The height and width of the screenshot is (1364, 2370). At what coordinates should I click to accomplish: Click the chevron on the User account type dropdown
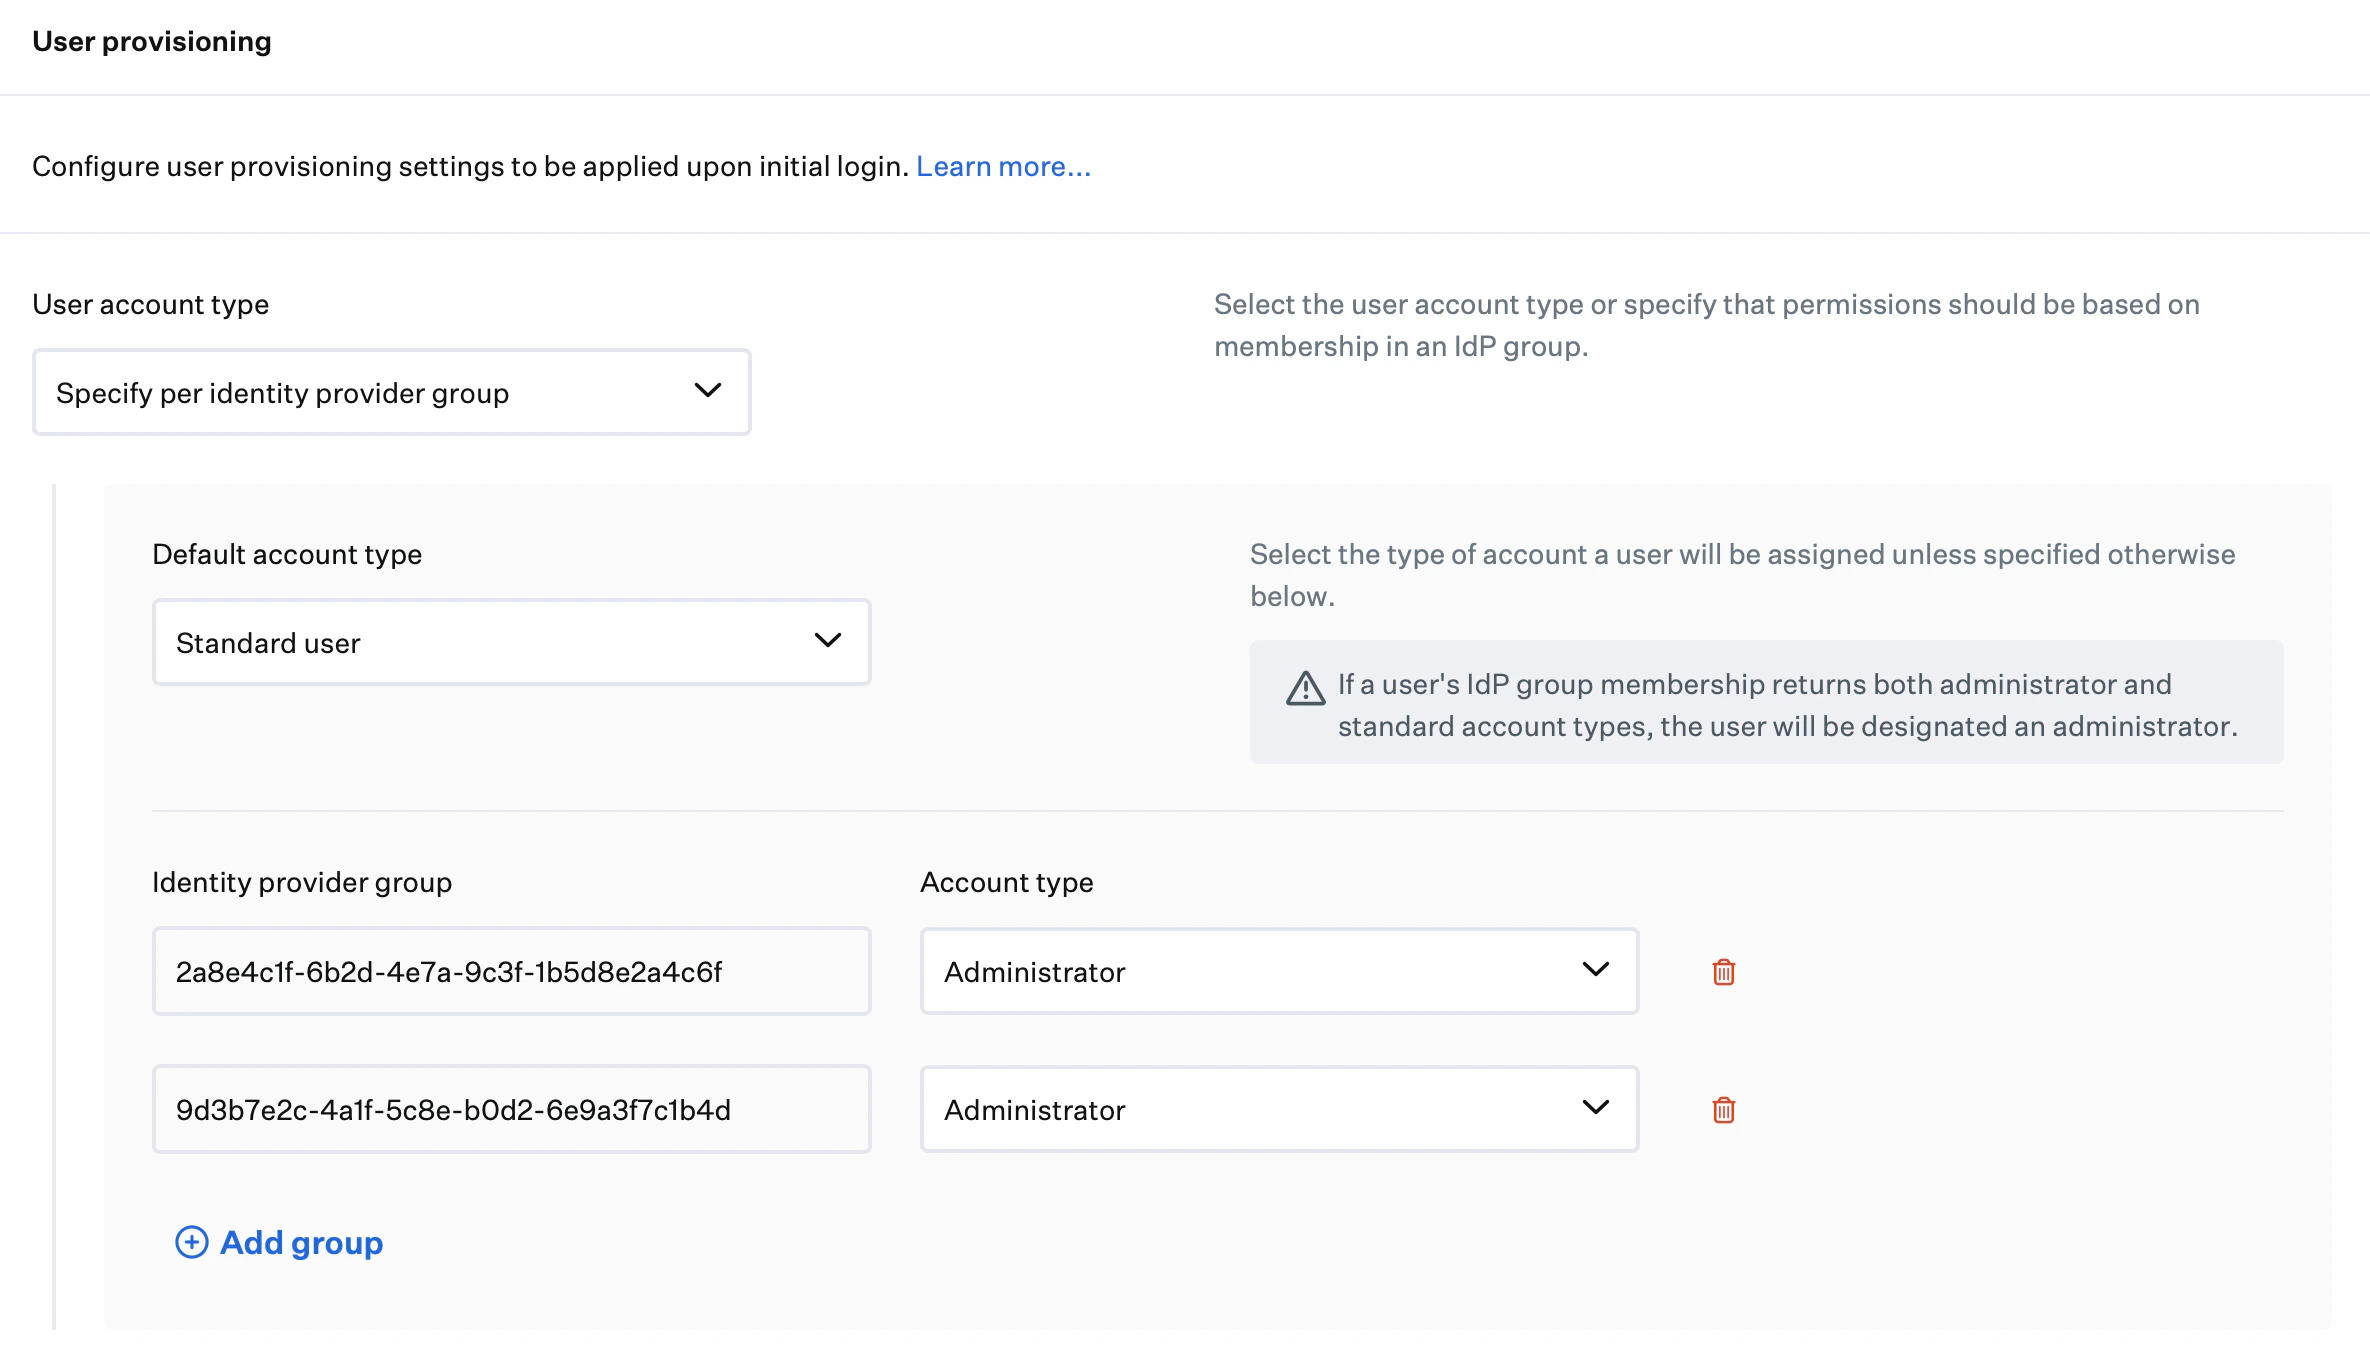tap(708, 391)
